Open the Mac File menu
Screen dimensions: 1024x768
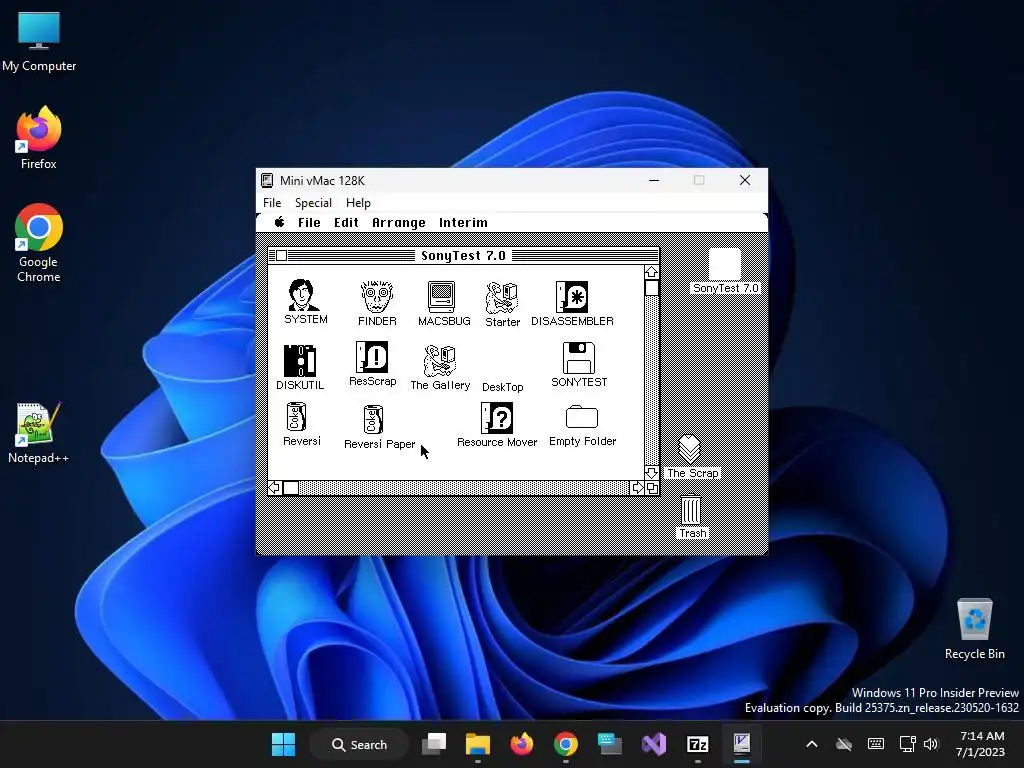point(309,223)
